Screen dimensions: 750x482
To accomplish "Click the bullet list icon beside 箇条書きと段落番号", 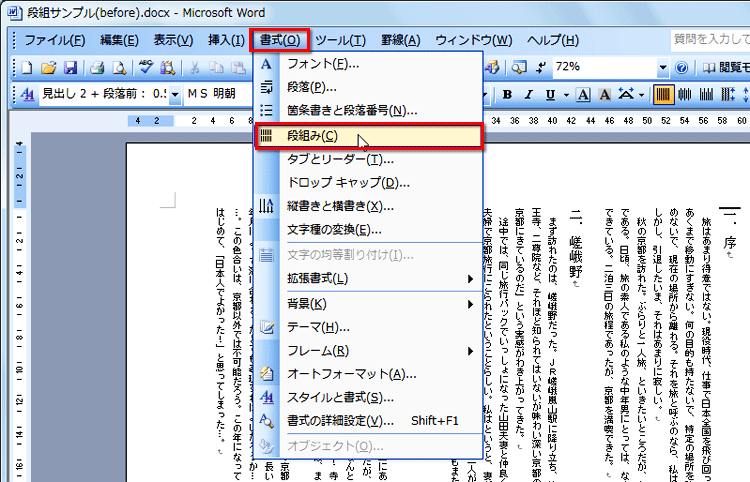I will 266,111.
